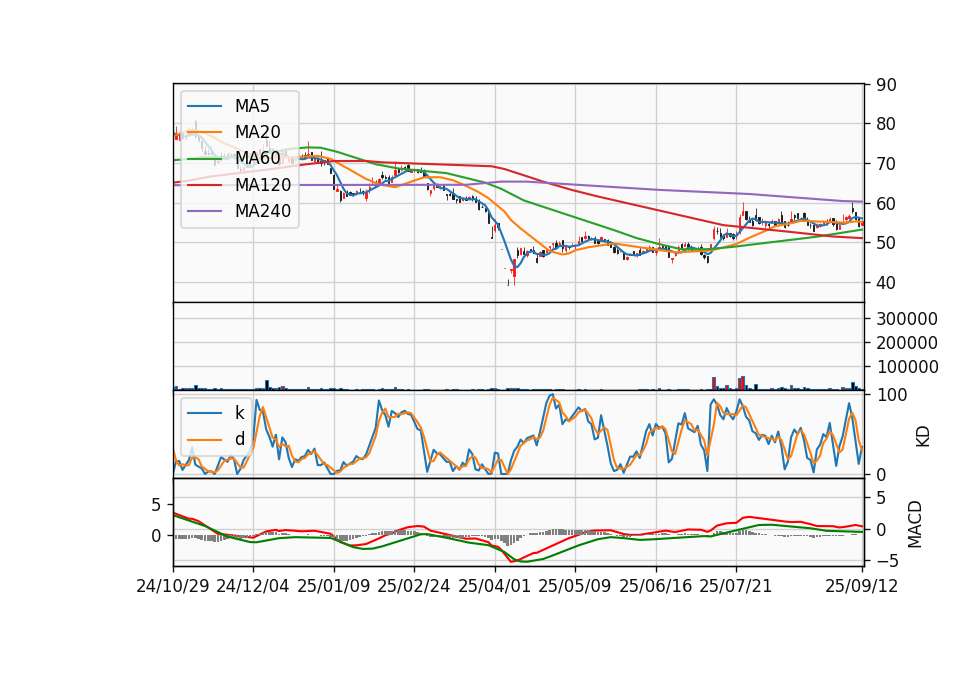The height and width of the screenshot is (690, 960).
Task: Click the 25/02/24 date axis label
Action: [414, 586]
